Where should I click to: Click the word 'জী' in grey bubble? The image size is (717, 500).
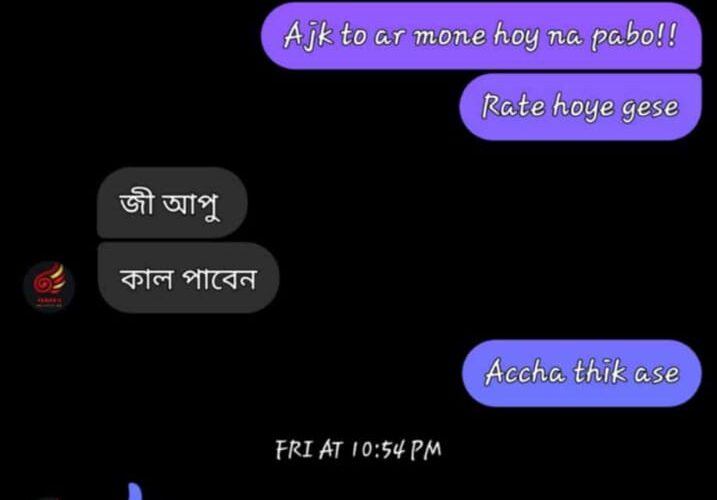pyautogui.click(x=136, y=203)
